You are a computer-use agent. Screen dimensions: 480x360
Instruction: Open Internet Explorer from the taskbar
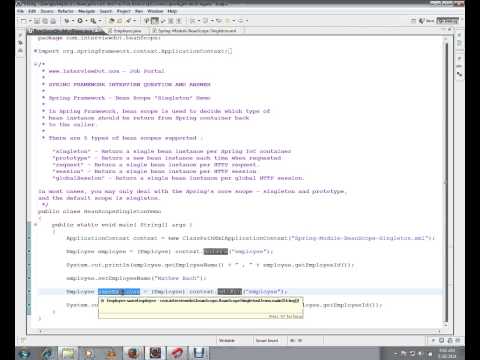47,353
